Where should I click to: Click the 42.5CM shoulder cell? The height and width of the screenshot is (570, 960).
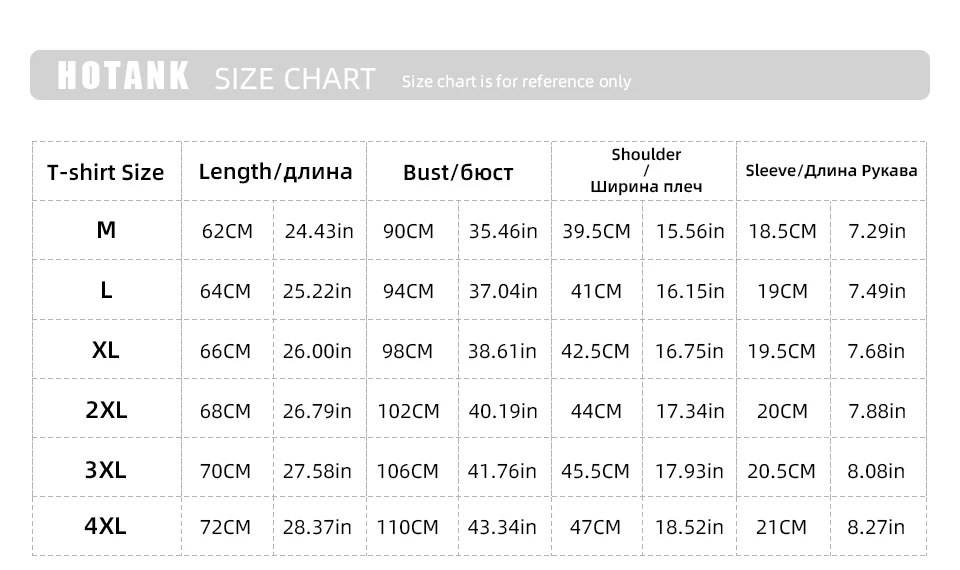point(596,351)
